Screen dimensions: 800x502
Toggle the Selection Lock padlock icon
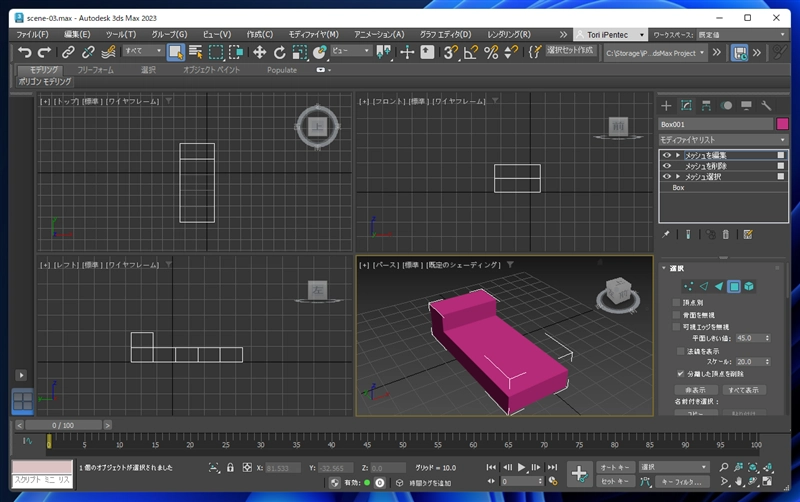[x=230, y=467]
